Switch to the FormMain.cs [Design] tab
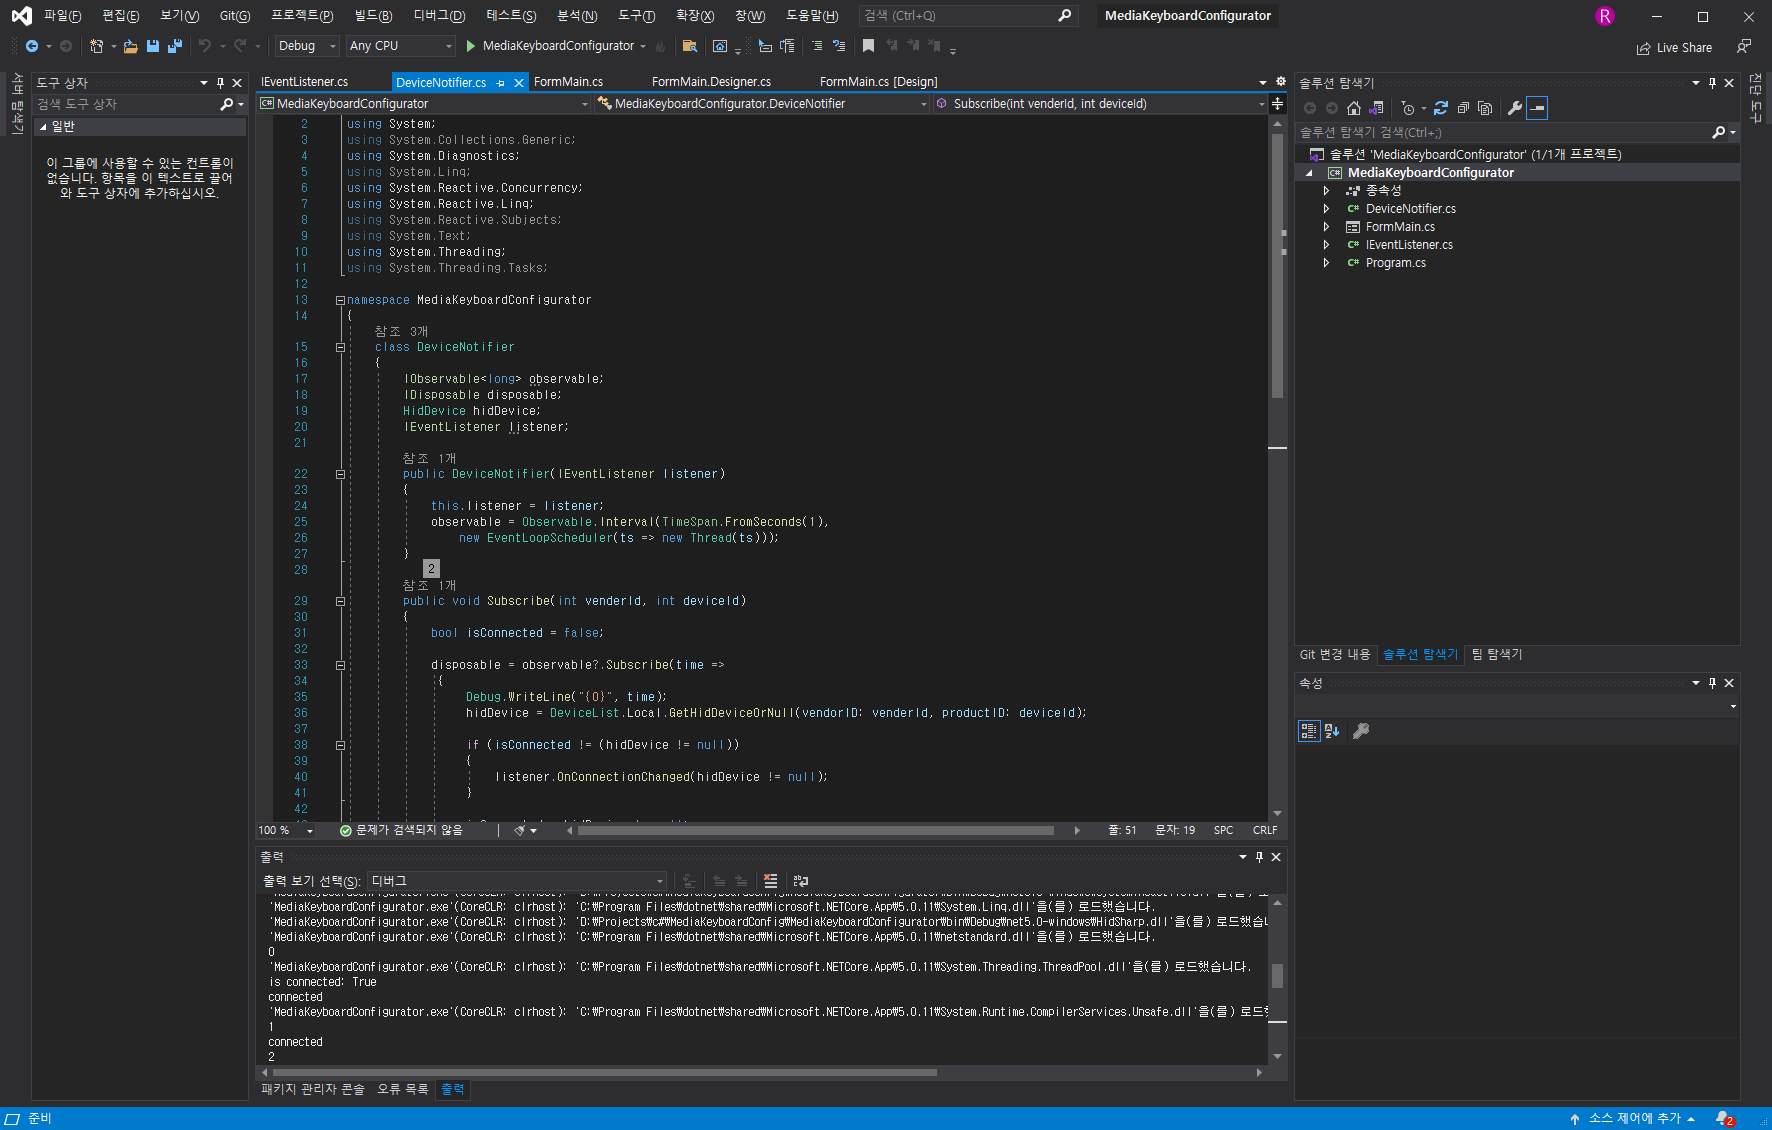Image resolution: width=1772 pixels, height=1130 pixels. click(878, 82)
